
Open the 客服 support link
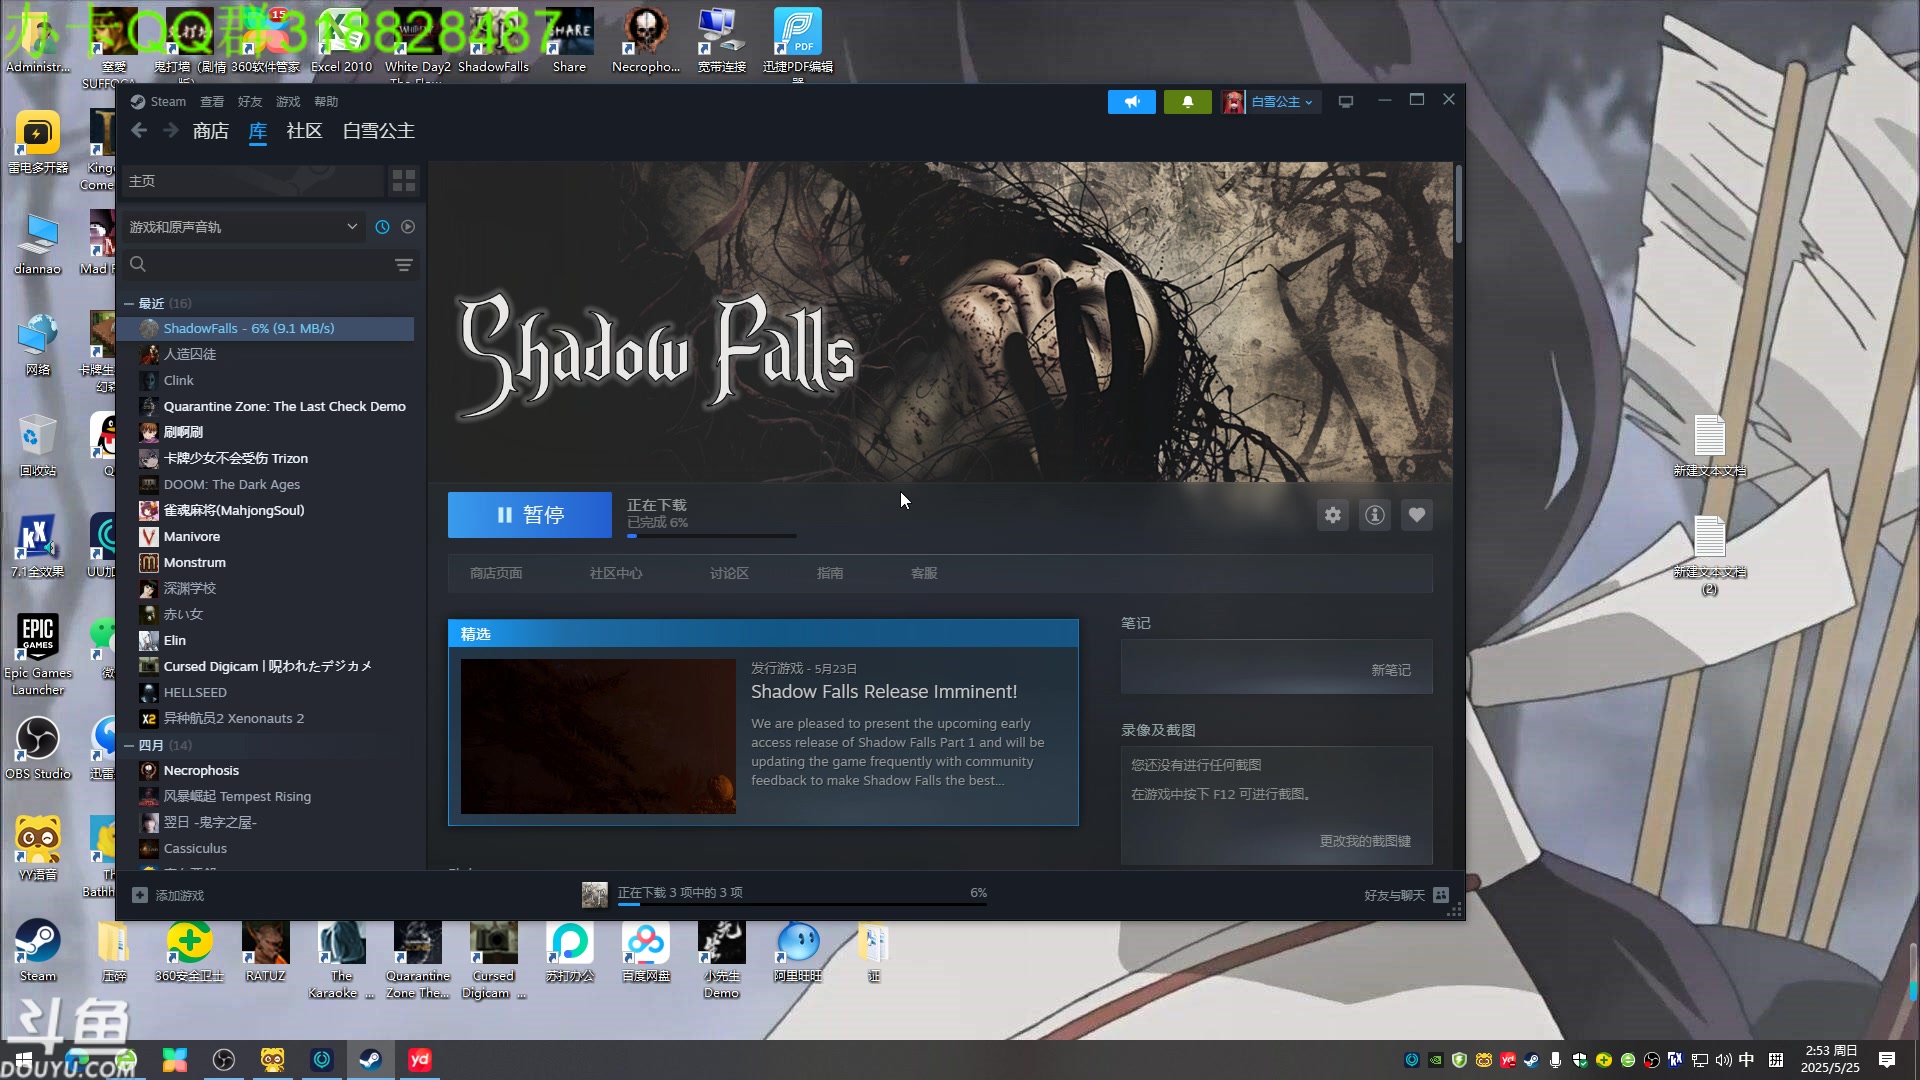pyautogui.click(x=924, y=573)
